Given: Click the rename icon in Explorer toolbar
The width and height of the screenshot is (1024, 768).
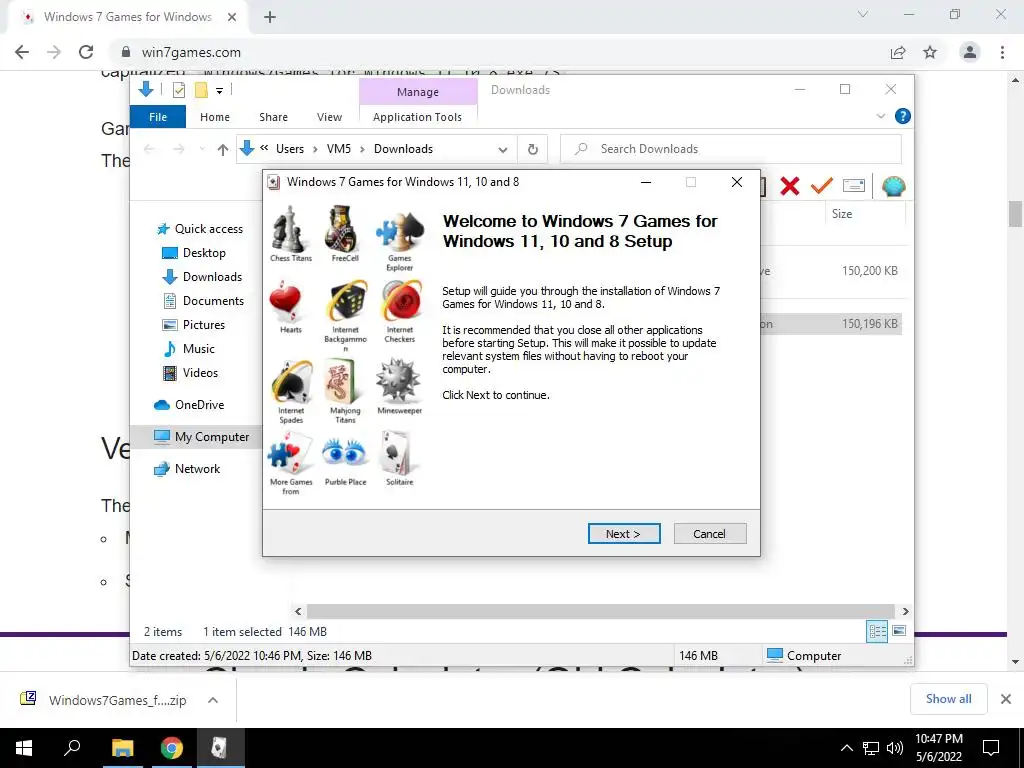Looking at the screenshot, I should pos(854,186).
